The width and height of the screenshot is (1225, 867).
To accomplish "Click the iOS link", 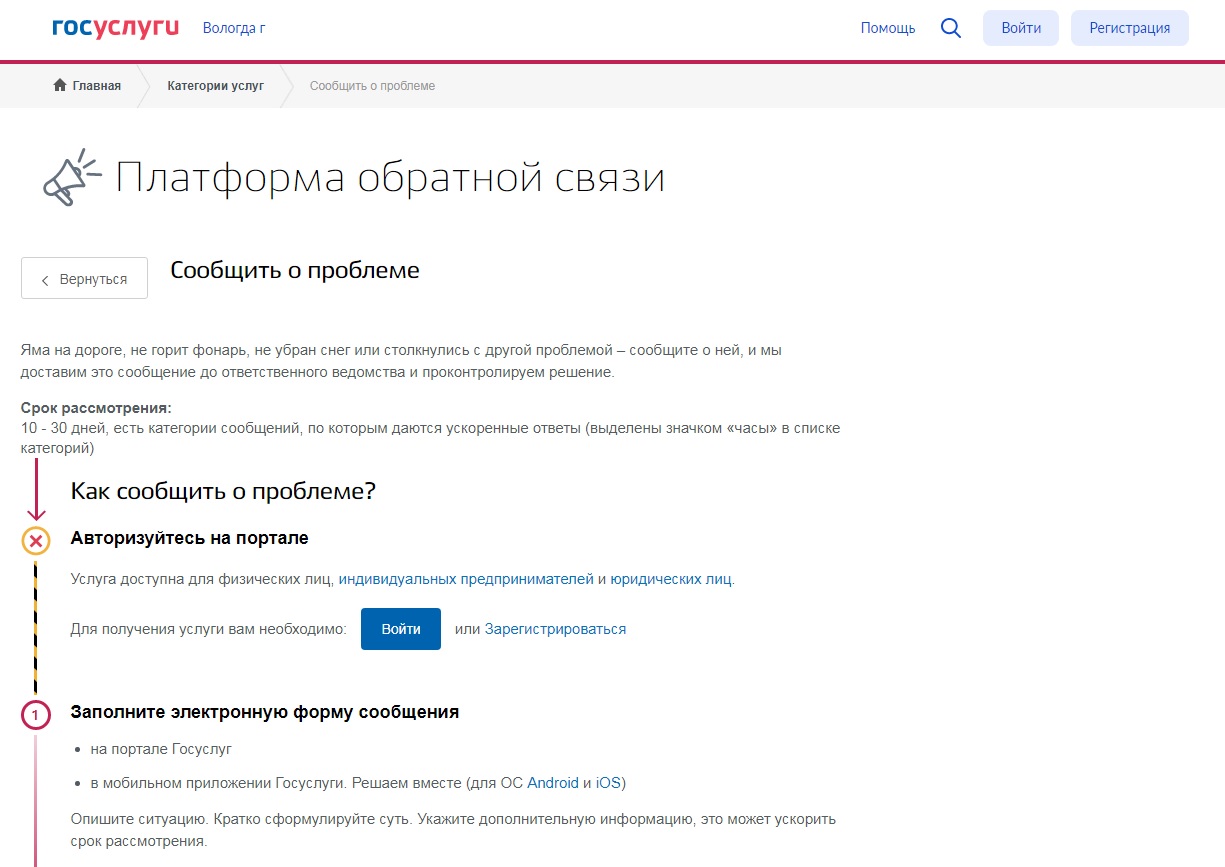I will 606,783.
